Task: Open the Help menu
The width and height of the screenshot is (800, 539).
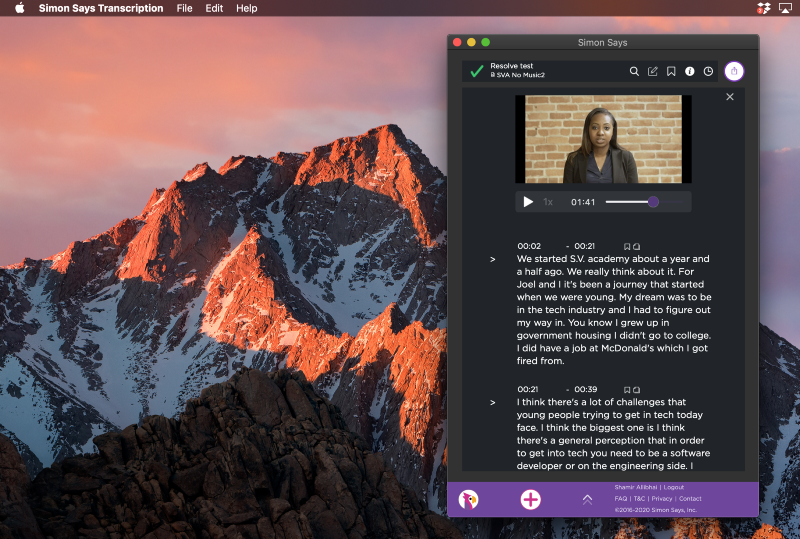Action: point(246,8)
